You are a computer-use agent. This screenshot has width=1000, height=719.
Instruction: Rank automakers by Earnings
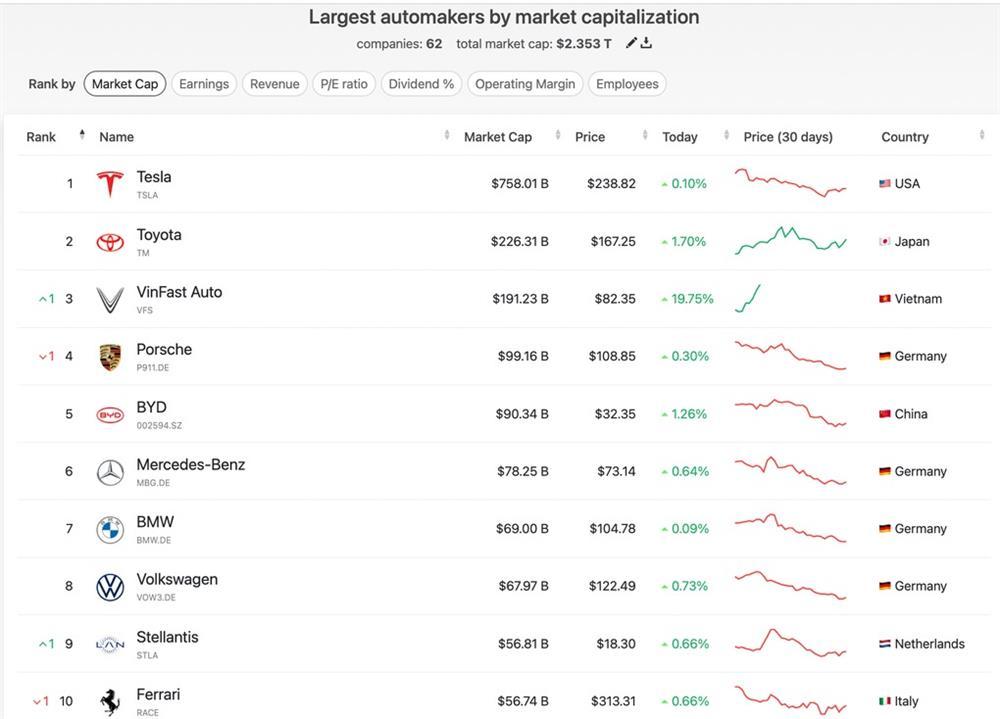click(x=204, y=84)
